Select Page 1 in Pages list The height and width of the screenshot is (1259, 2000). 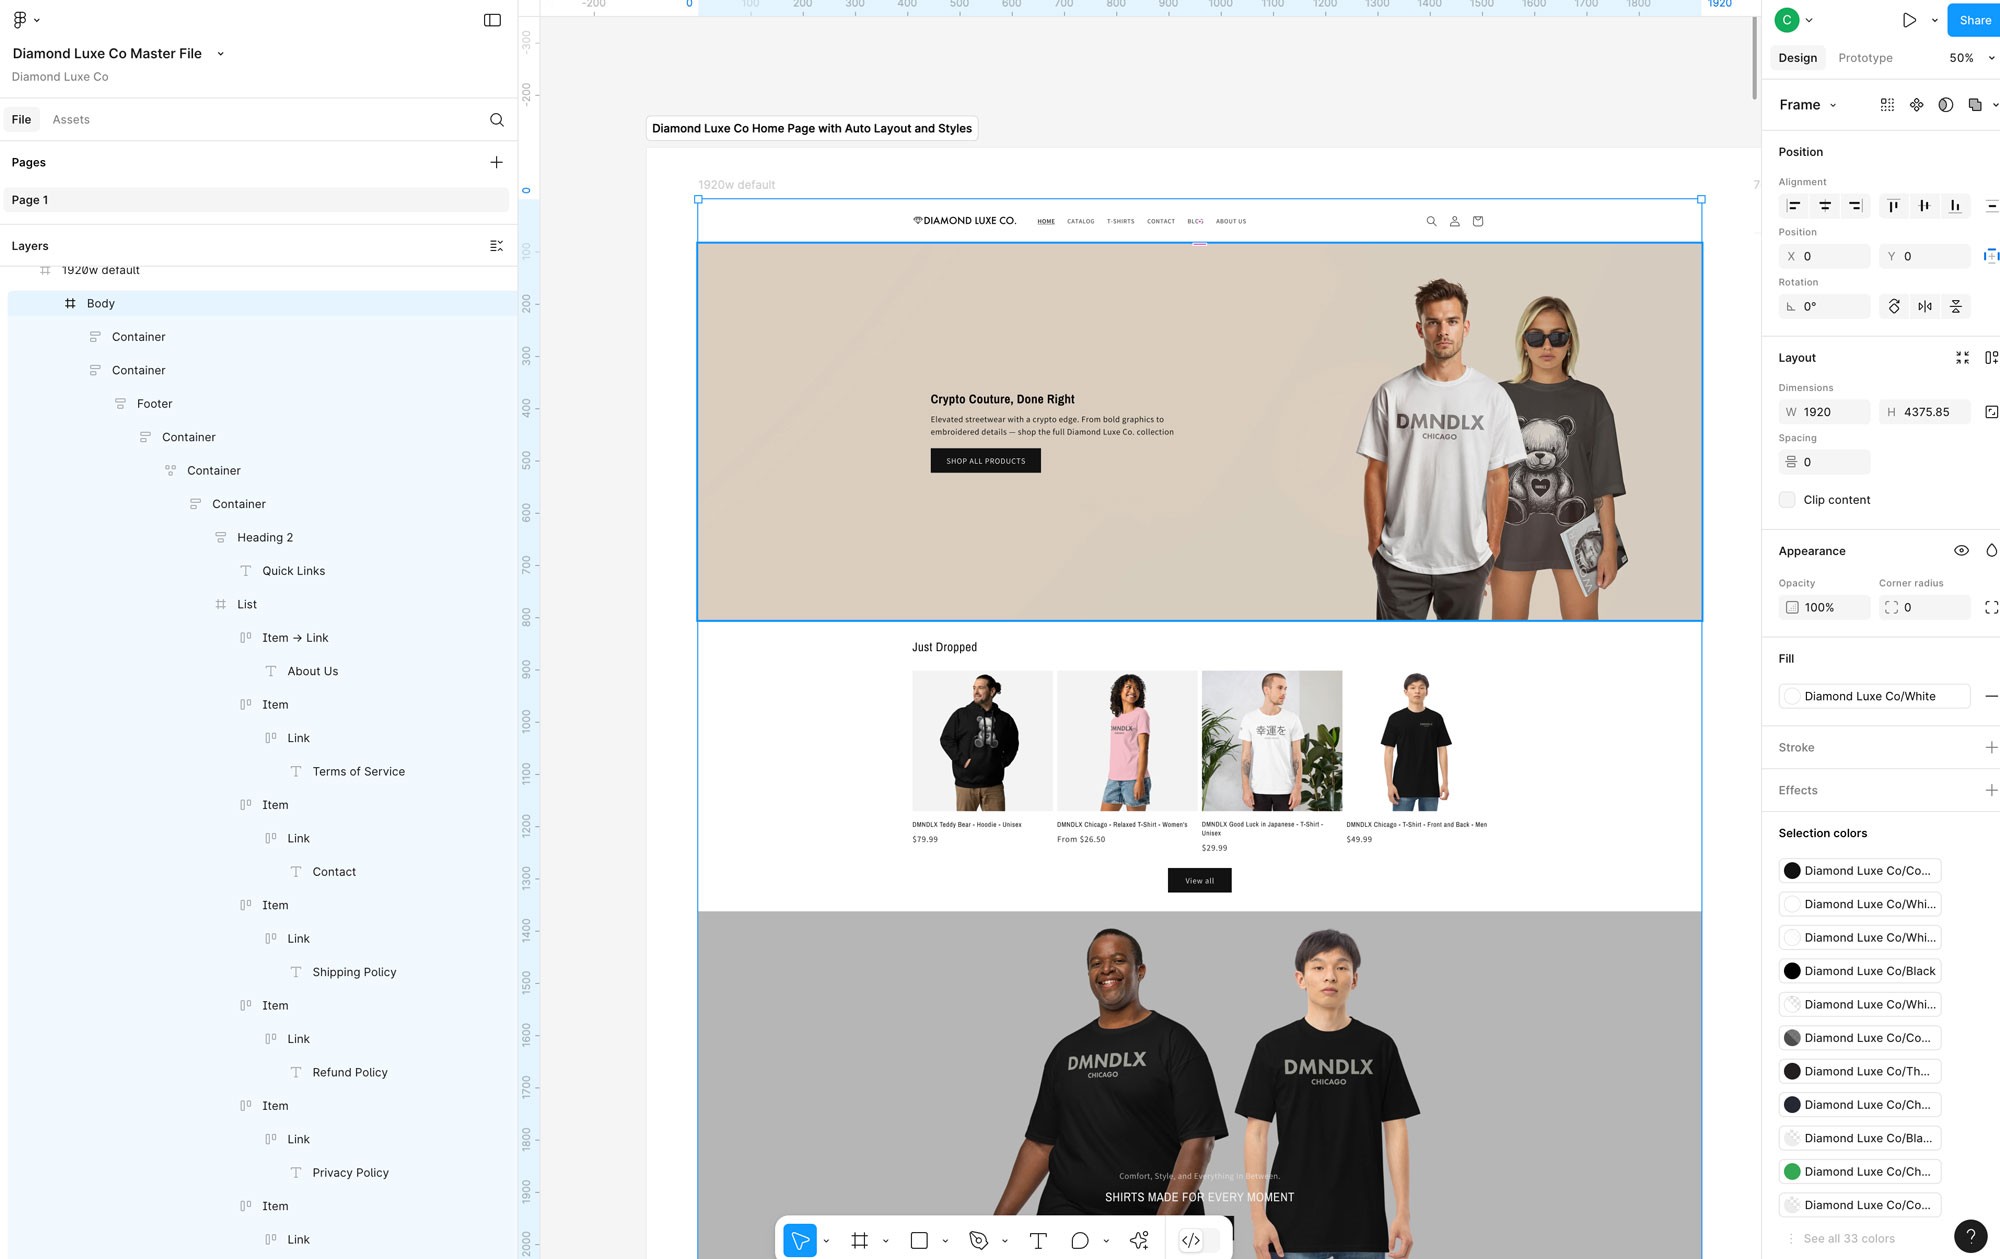coord(256,200)
